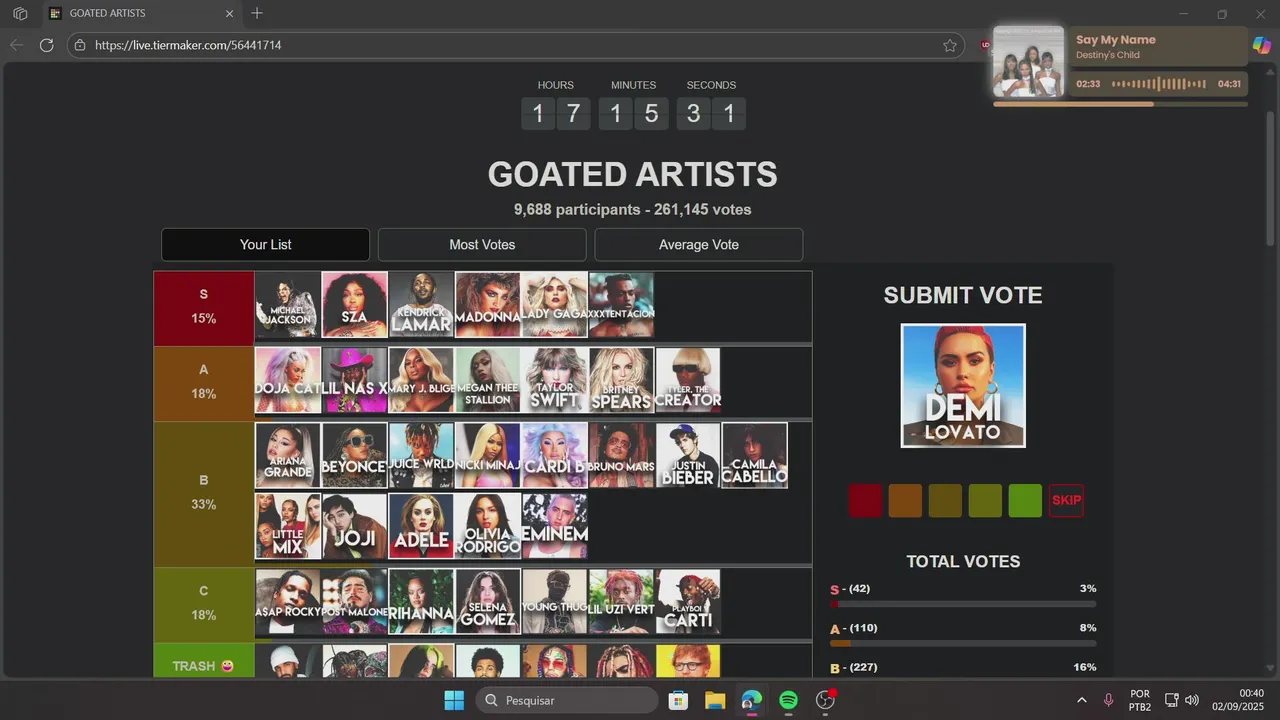Select the XXXTentacion tile
1280x720 pixels.
pyautogui.click(x=621, y=305)
